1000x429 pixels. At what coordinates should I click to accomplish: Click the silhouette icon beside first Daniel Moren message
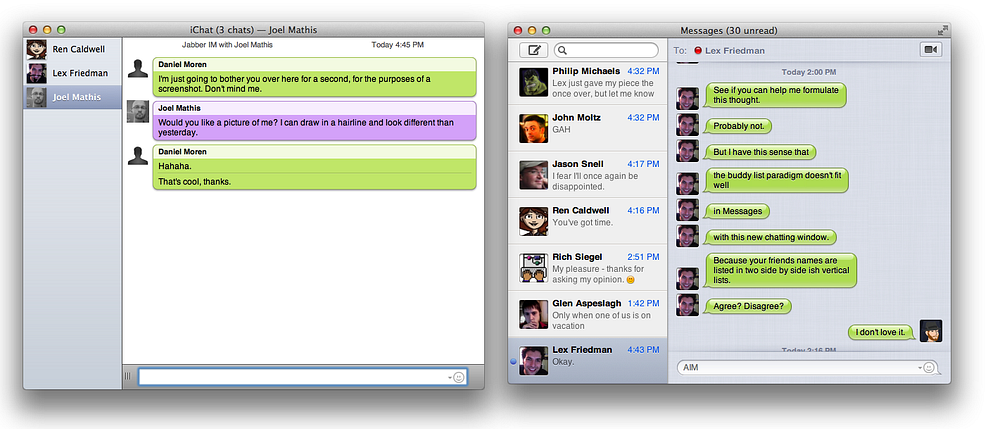[138, 69]
